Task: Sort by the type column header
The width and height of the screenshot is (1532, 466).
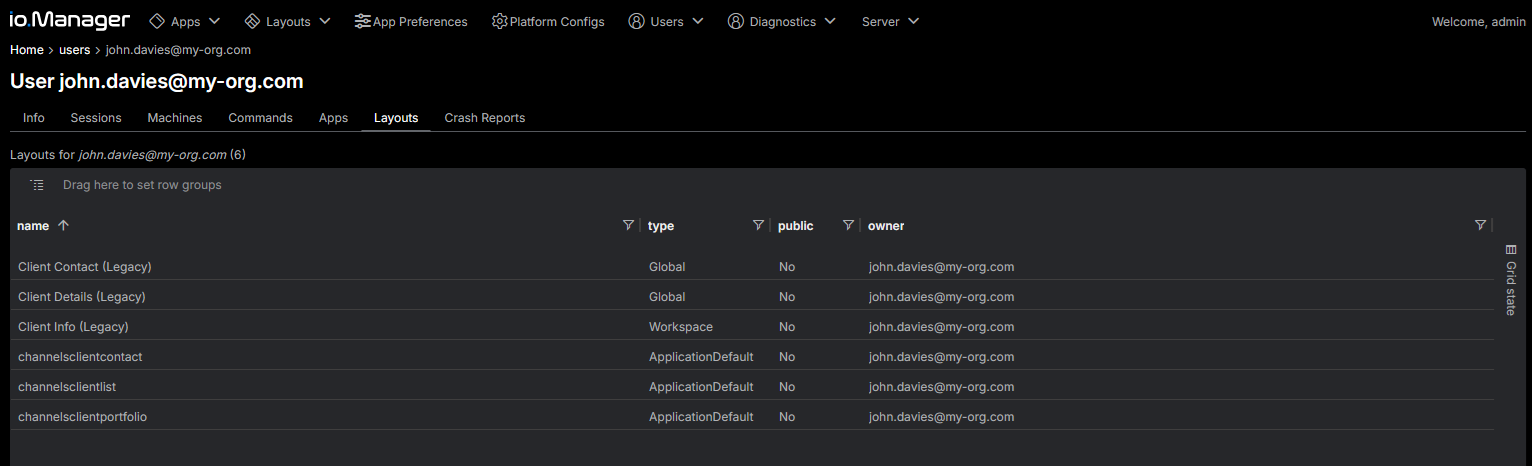Action: pos(661,226)
